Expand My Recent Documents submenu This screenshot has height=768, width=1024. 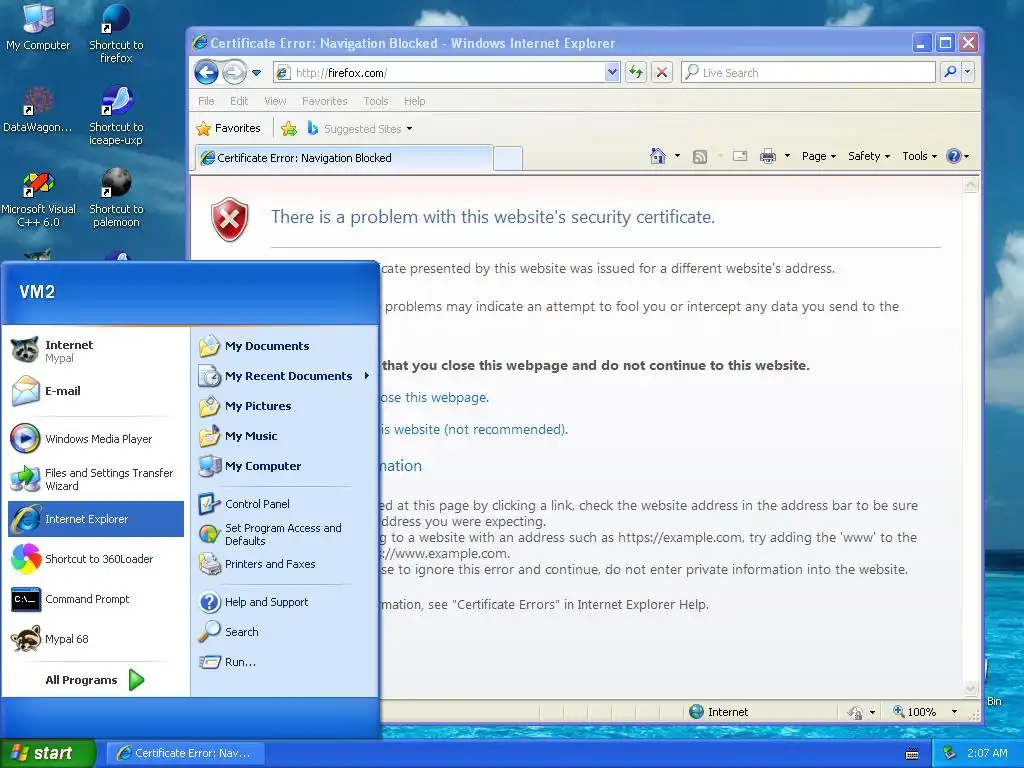tap(285, 376)
